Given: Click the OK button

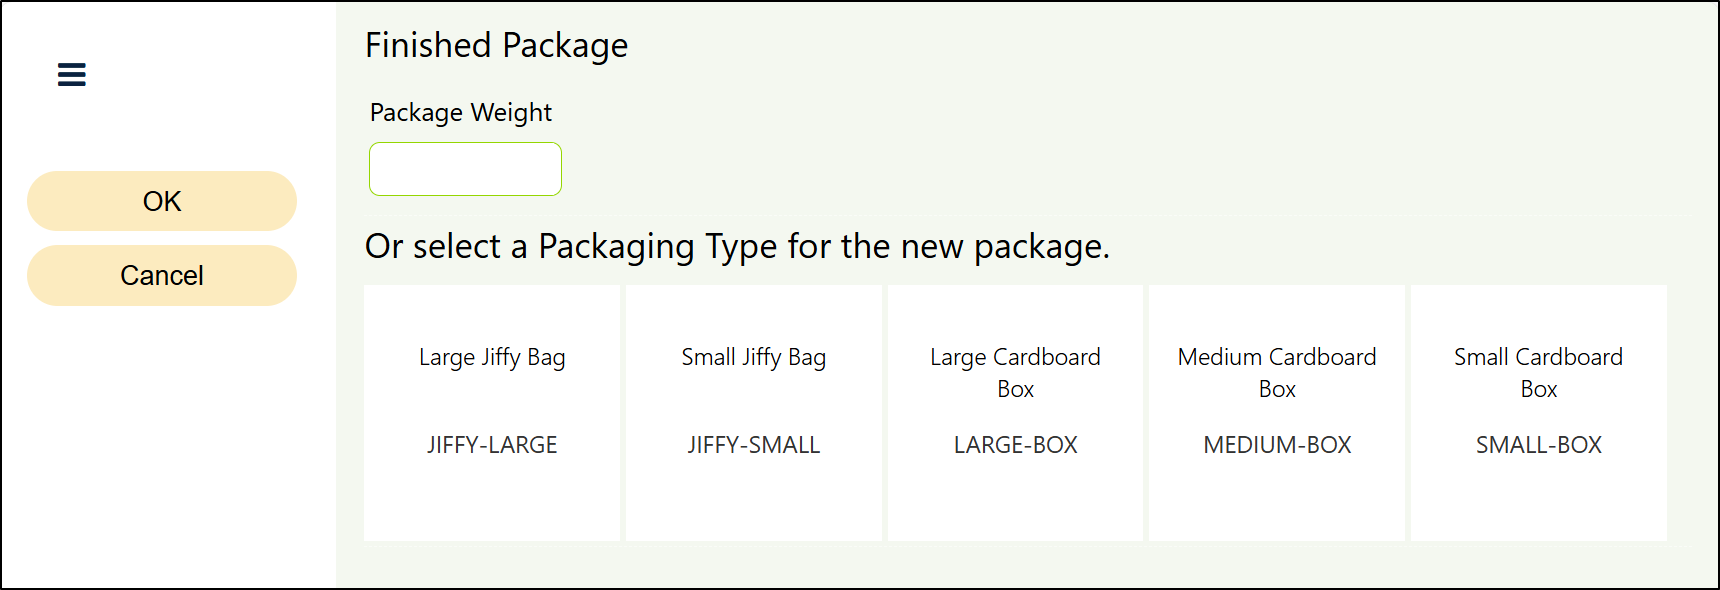Looking at the screenshot, I should (x=162, y=201).
